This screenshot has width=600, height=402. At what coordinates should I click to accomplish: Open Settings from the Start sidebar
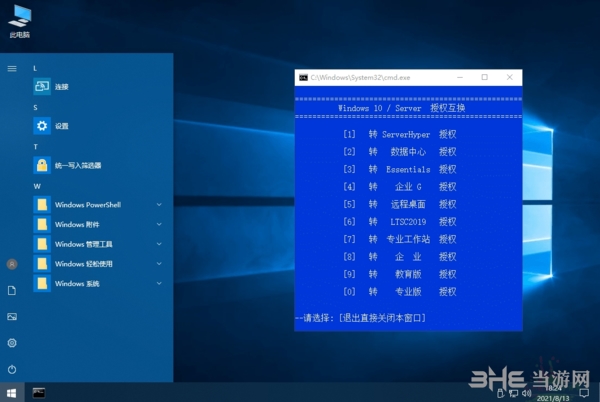click(12, 343)
